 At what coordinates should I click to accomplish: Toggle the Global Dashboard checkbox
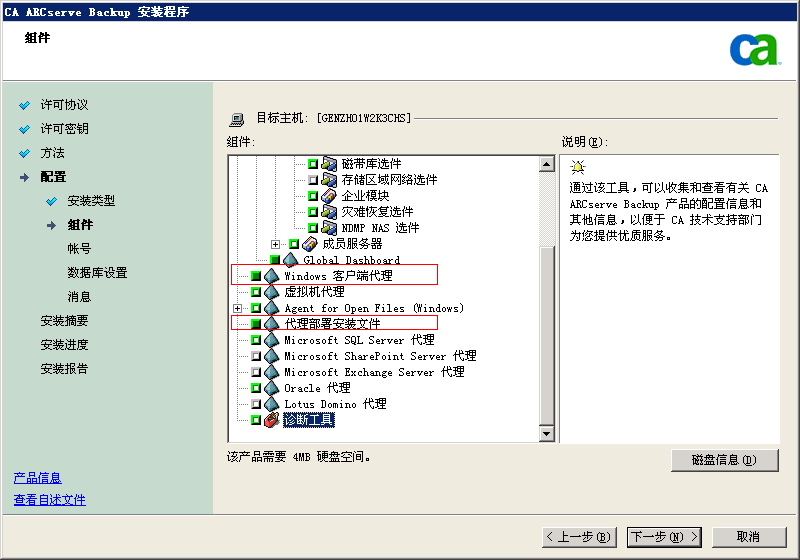[x=275, y=260]
